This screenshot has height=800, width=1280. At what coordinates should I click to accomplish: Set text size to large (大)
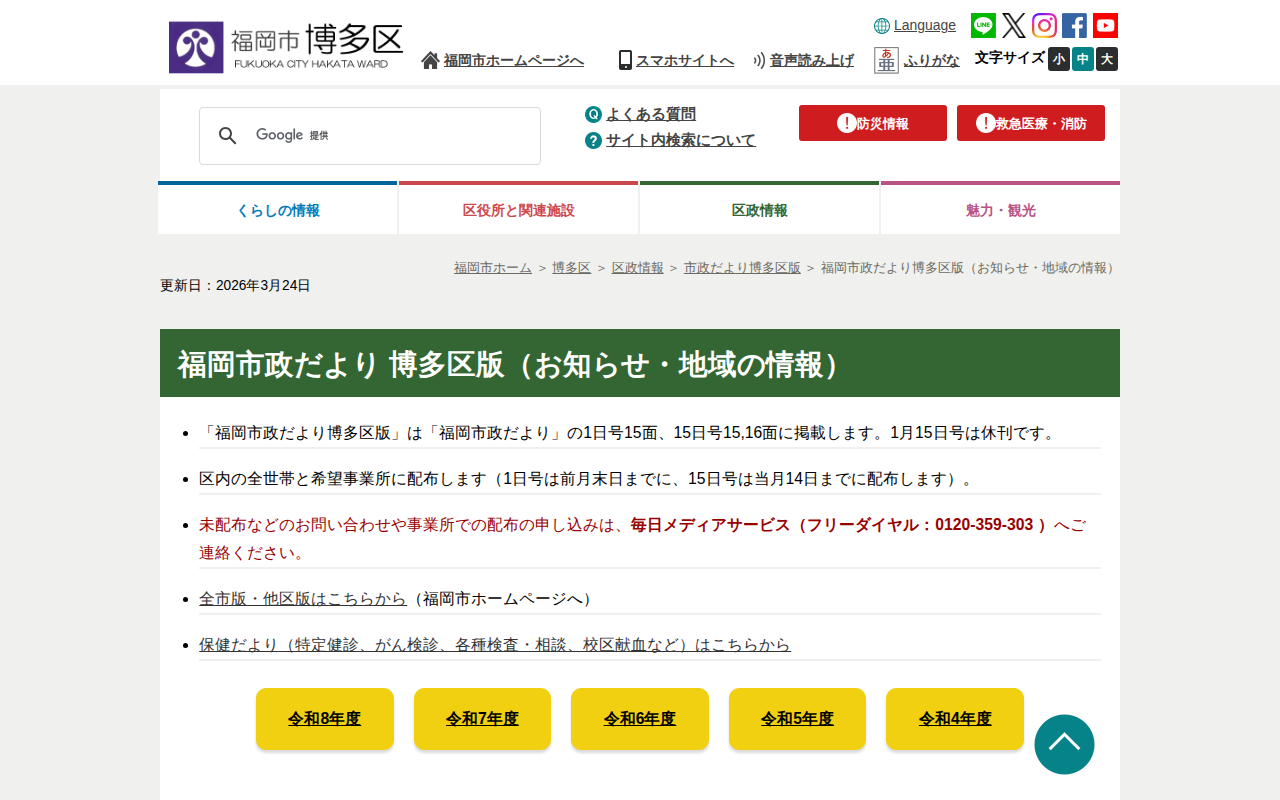[1107, 59]
